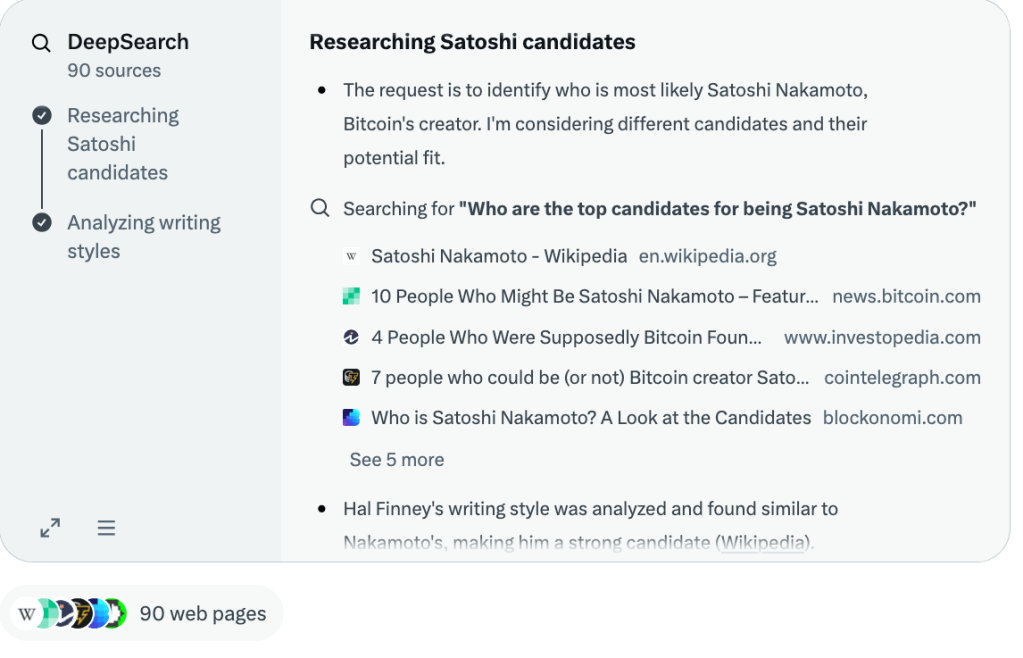Select the Analyzing writing styles step
This screenshot has height=658, width=1023.
pos(143,237)
